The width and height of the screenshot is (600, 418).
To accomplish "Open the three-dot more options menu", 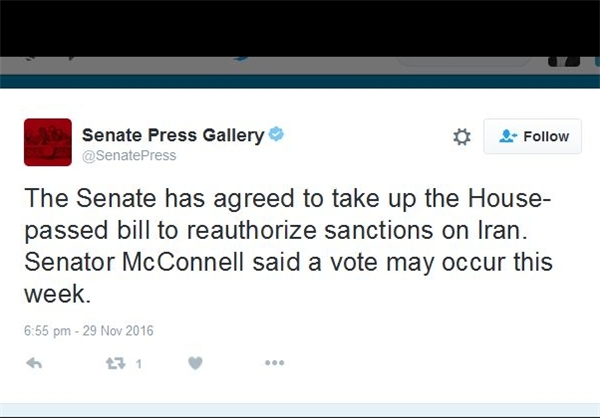I will 275,362.
